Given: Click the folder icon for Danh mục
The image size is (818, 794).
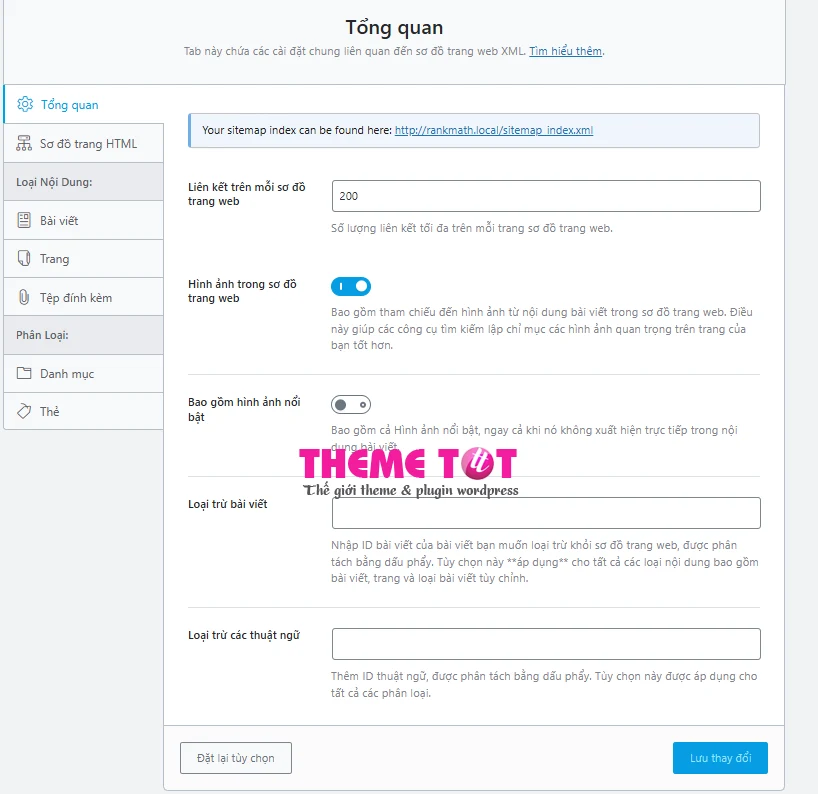Looking at the screenshot, I should (24, 373).
